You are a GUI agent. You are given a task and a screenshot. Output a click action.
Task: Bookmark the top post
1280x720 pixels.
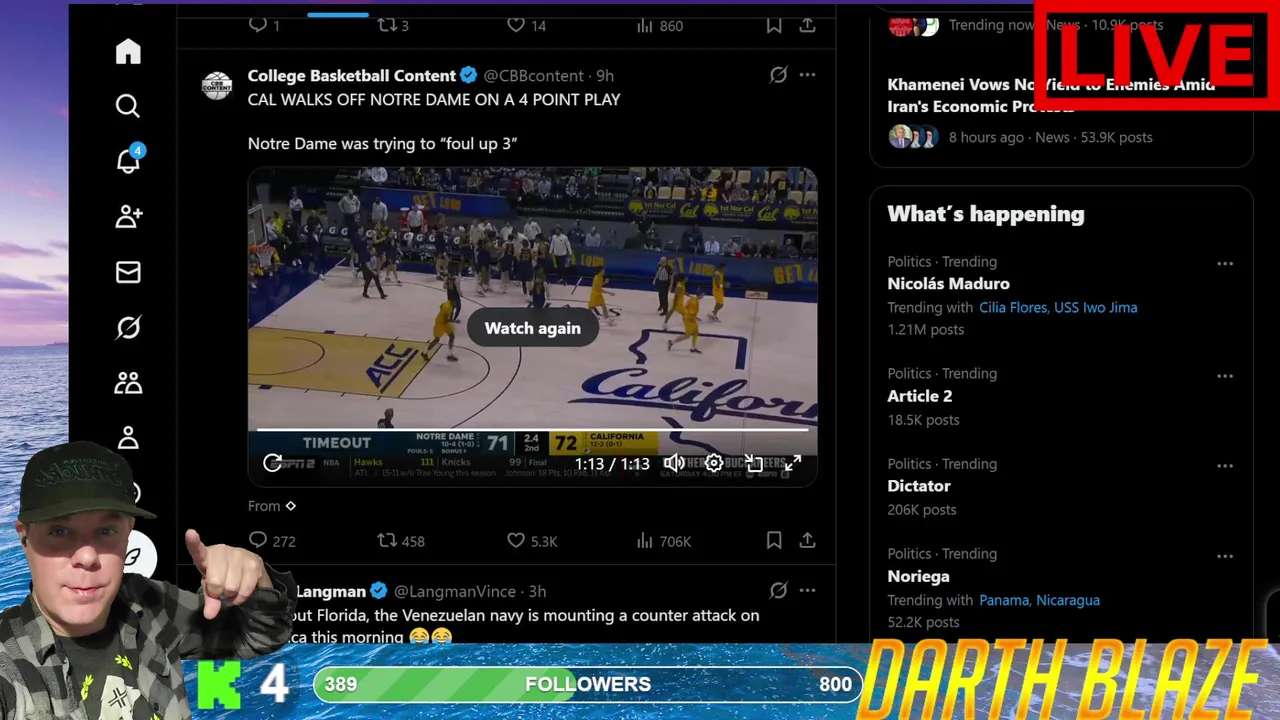[774, 25]
